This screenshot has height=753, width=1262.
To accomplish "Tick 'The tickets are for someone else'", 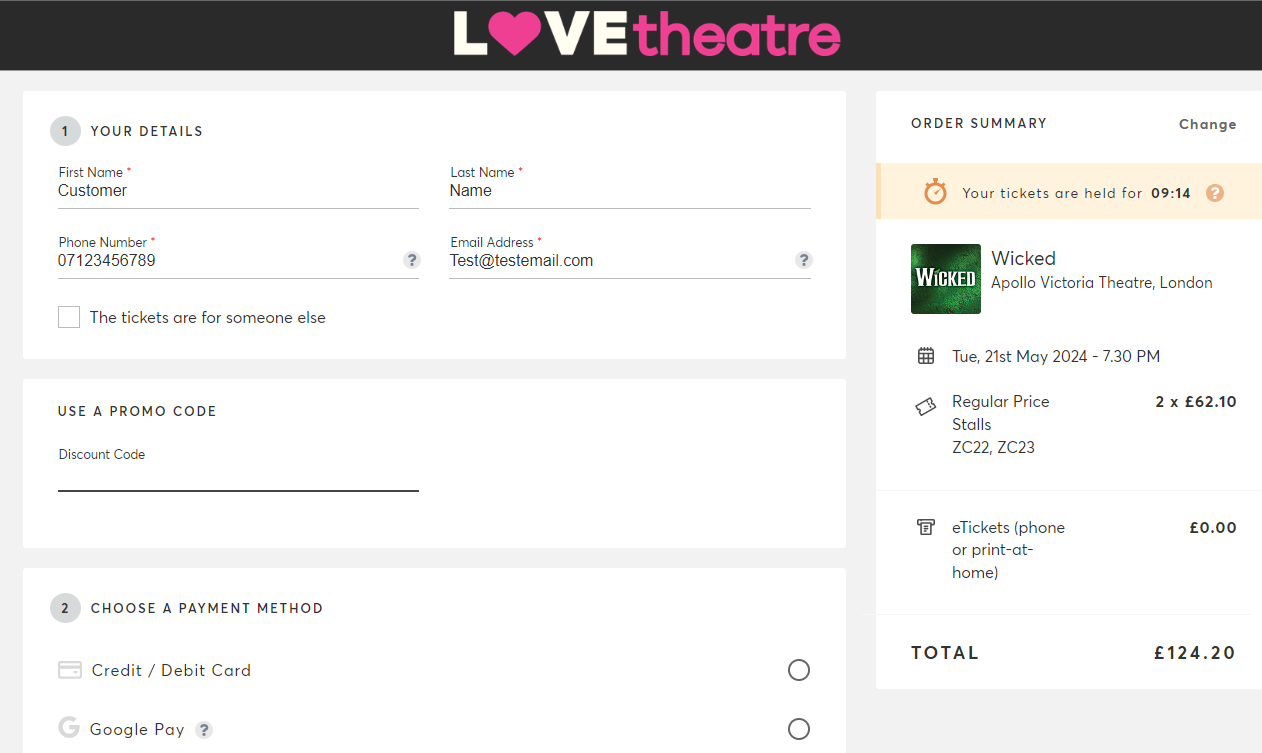I will click(x=69, y=317).
